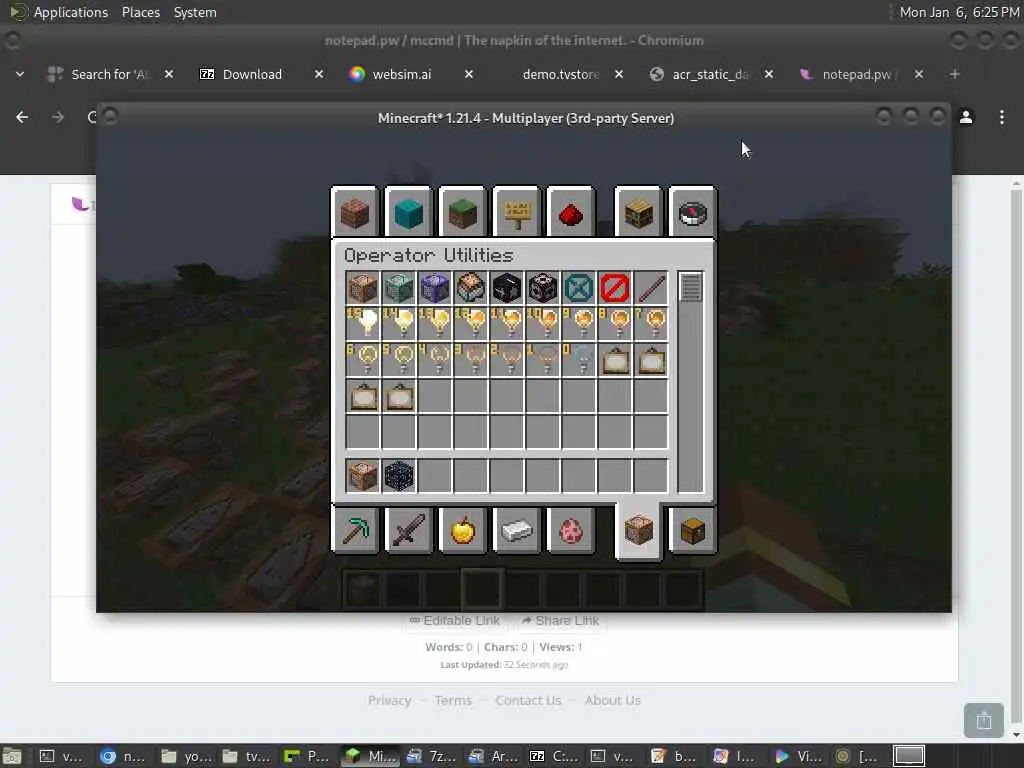The image size is (1024, 768).
Task: Open the Survival Inventory tab with the chest icon
Action: tap(693, 530)
